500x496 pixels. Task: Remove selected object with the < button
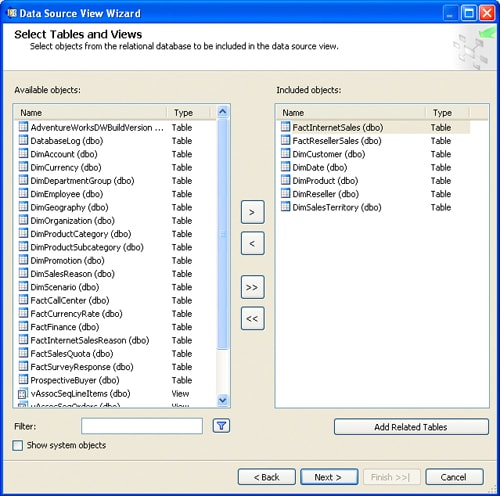tap(253, 243)
